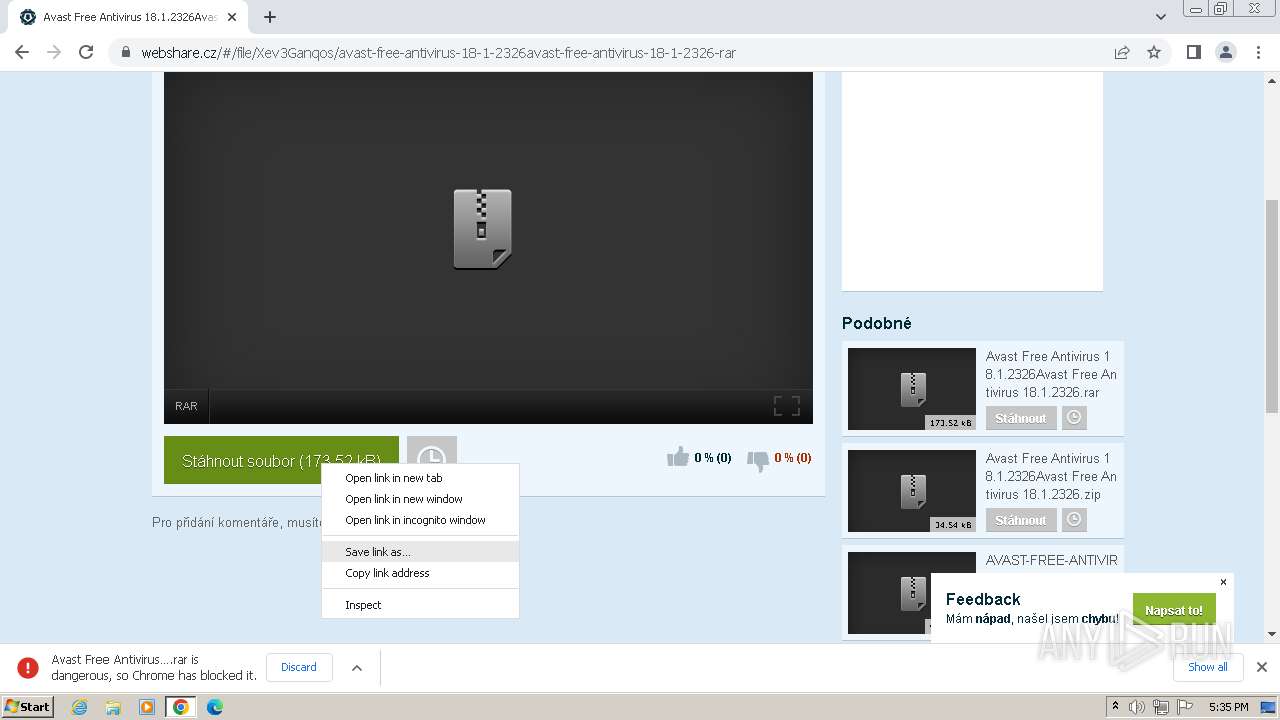Image resolution: width=1280 pixels, height=720 pixels.
Task: Open the similar .zip file thumbnail
Action: click(x=912, y=491)
